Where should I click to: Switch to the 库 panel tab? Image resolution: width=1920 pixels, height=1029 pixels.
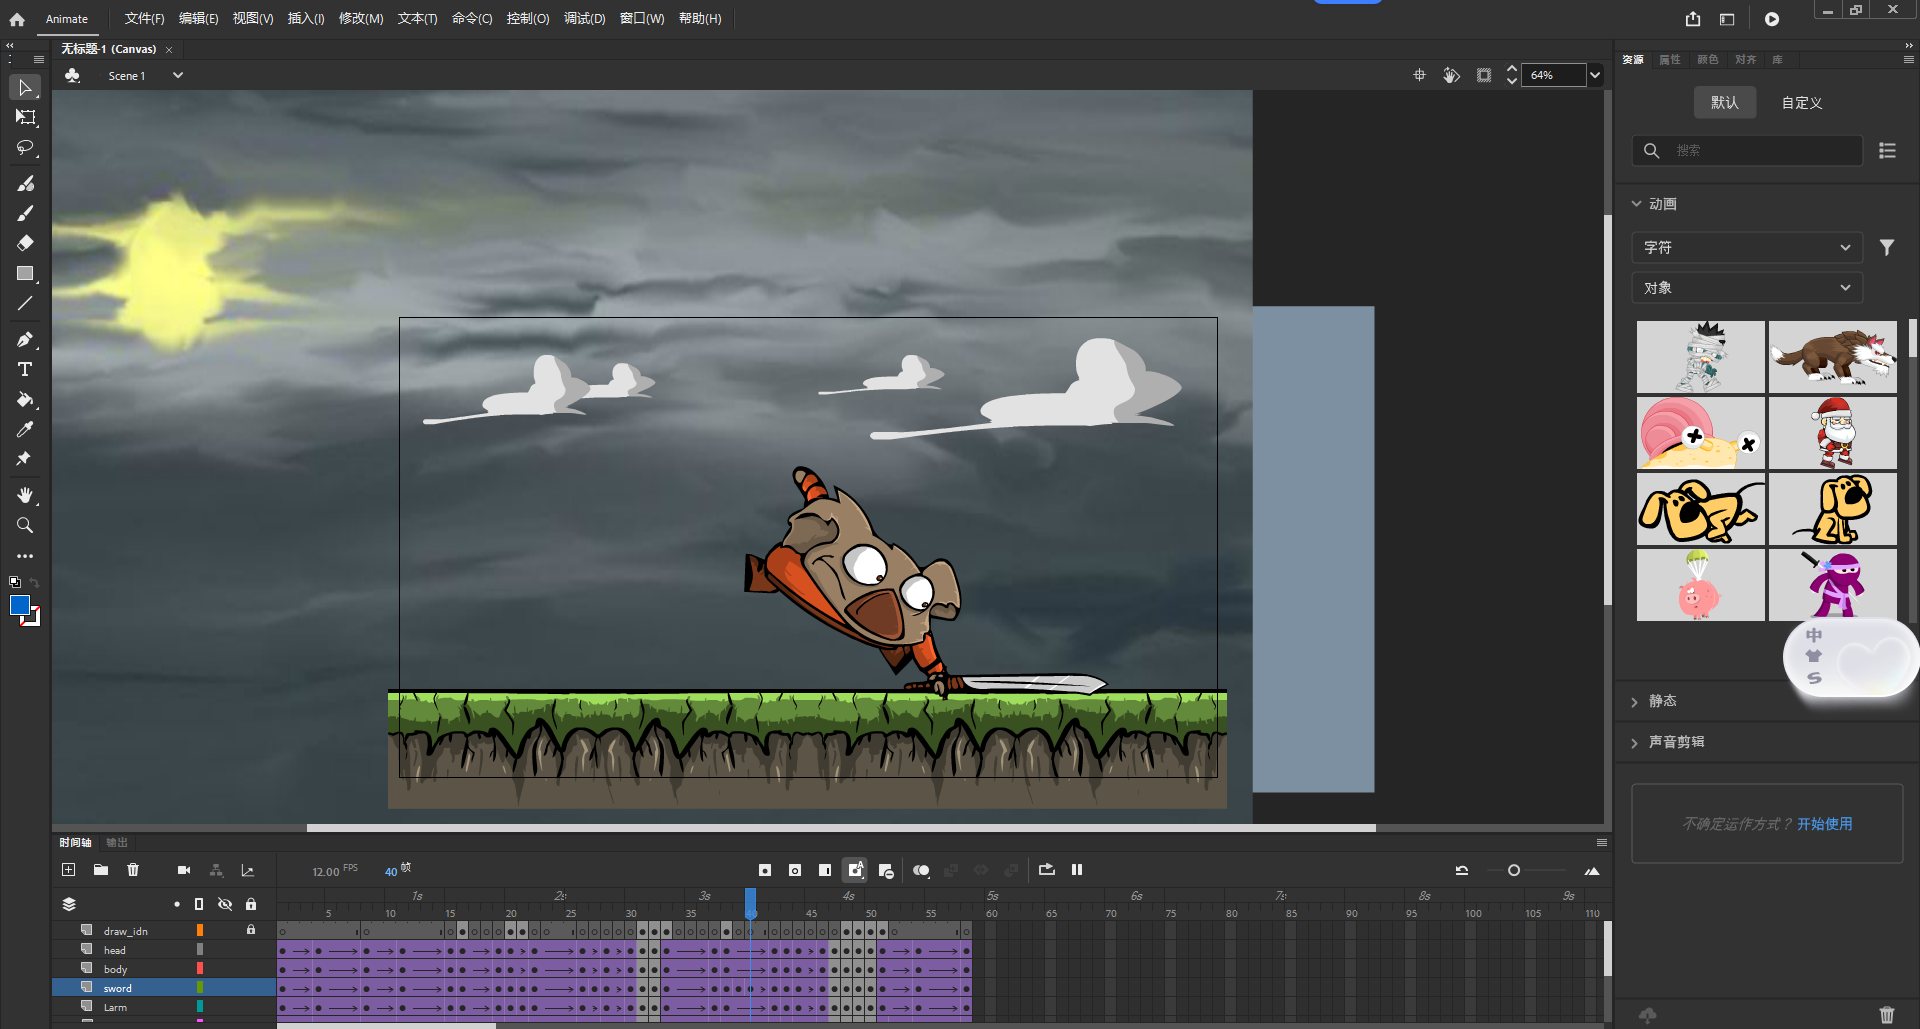(1777, 60)
